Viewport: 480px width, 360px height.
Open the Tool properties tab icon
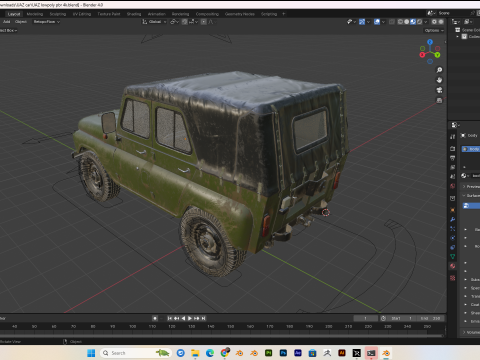(452, 137)
